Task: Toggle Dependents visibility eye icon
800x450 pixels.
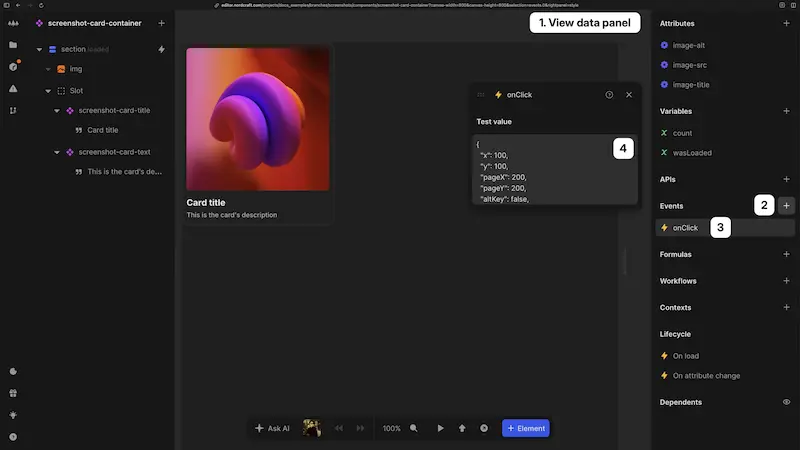Action: click(x=786, y=402)
